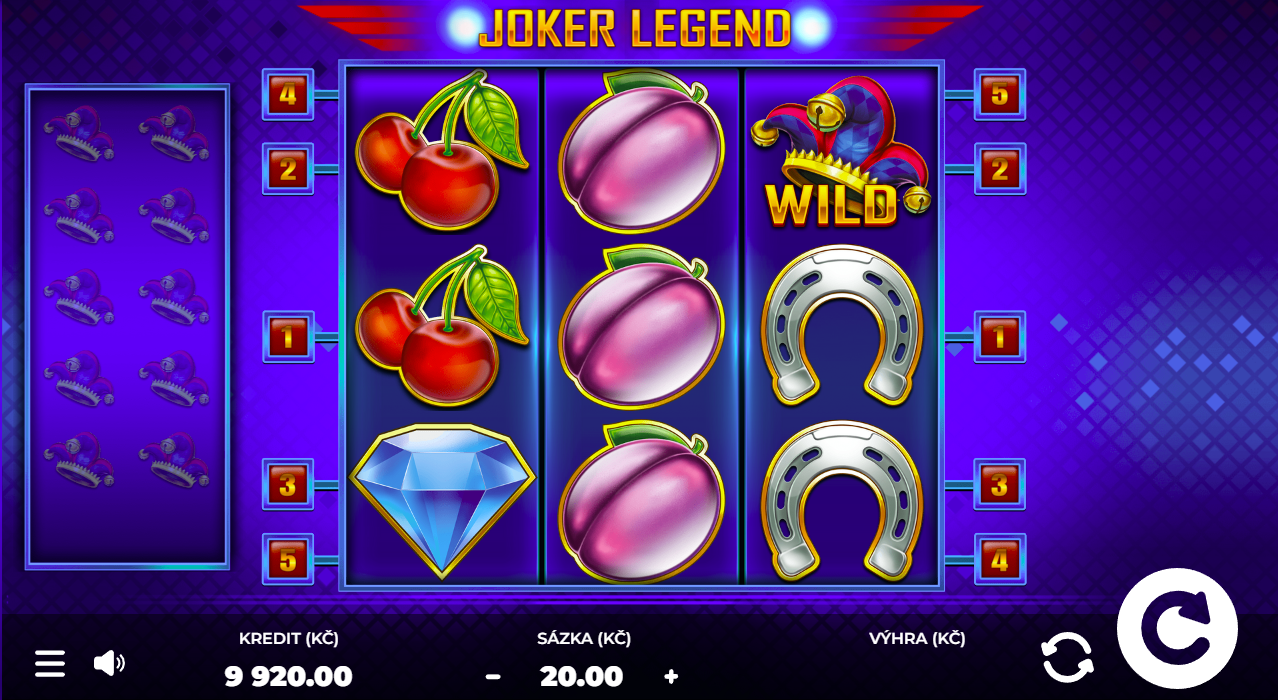This screenshot has height=700, width=1278.
Task: Click the Joker Legend title logo
Action: 635,30
